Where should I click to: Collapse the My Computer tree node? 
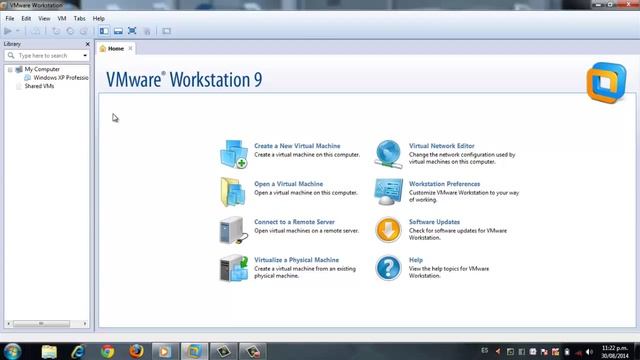point(10,70)
